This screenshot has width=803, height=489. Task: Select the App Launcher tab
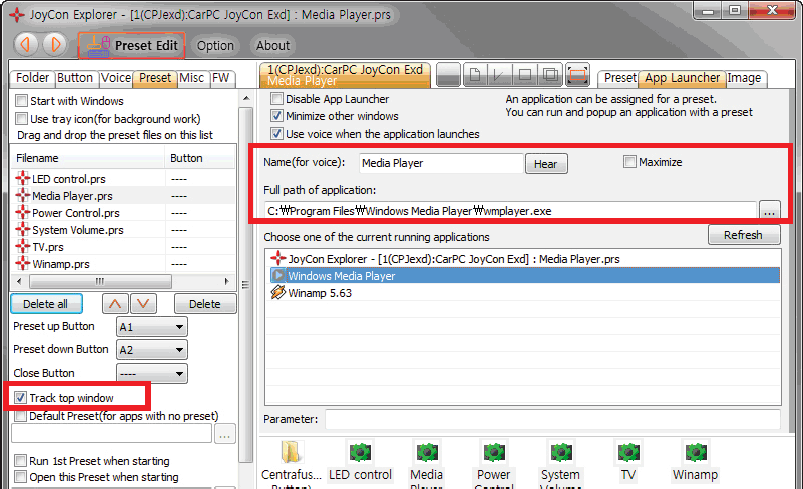click(x=682, y=78)
